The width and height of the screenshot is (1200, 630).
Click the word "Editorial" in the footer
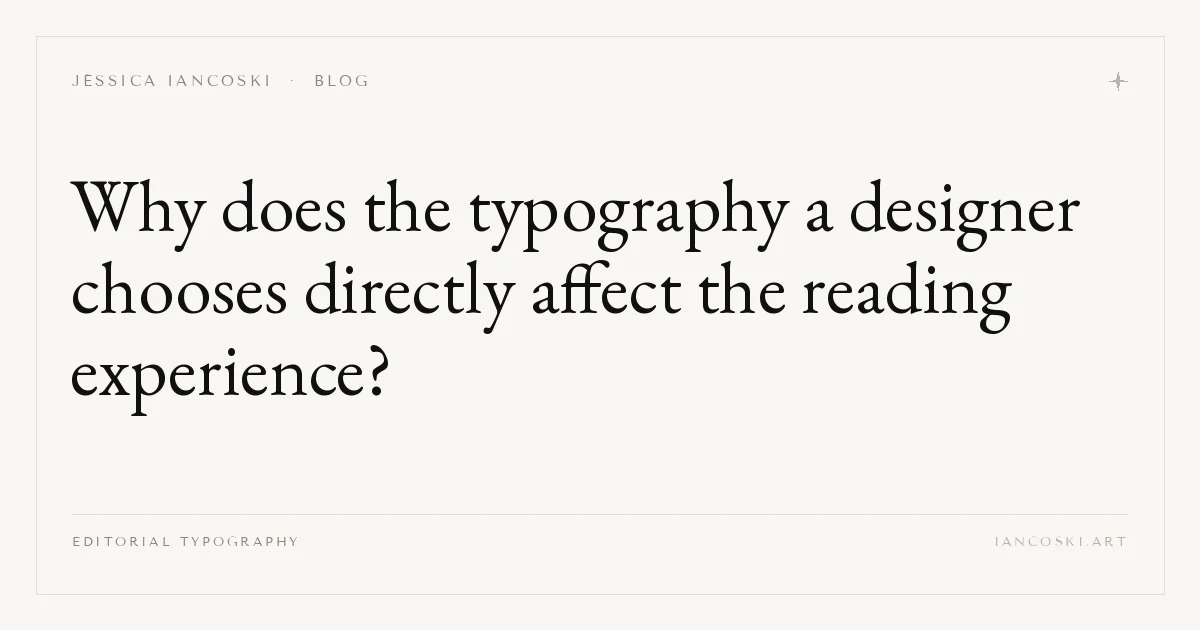coord(121,542)
